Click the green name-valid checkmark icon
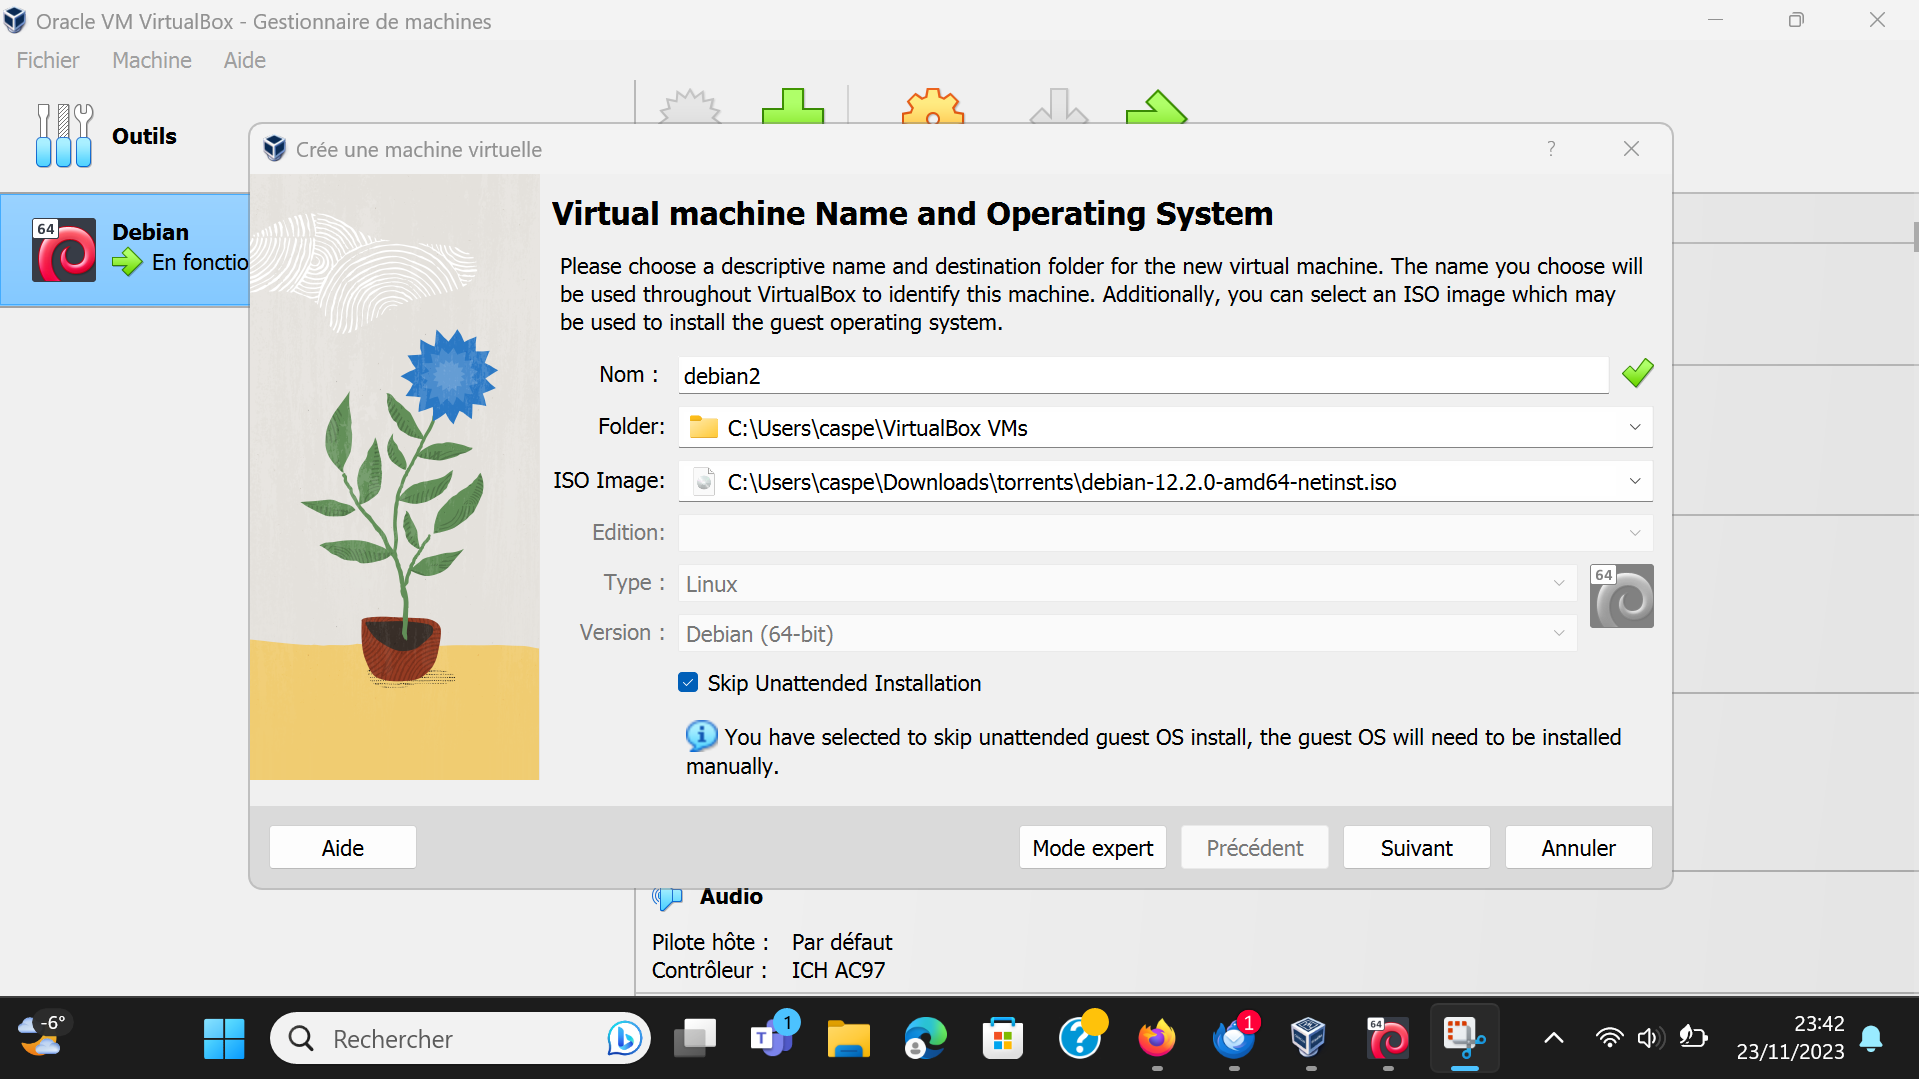Image resolution: width=1919 pixels, height=1079 pixels. [x=1638, y=374]
